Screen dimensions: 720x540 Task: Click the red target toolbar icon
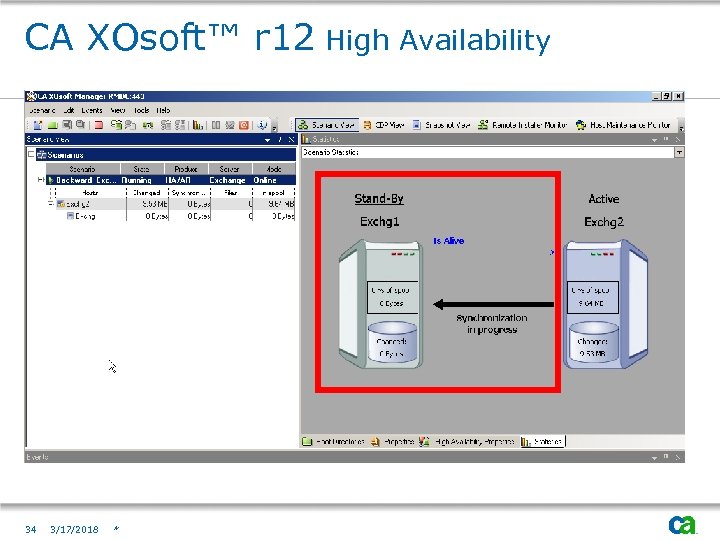pyautogui.click(x=244, y=125)
